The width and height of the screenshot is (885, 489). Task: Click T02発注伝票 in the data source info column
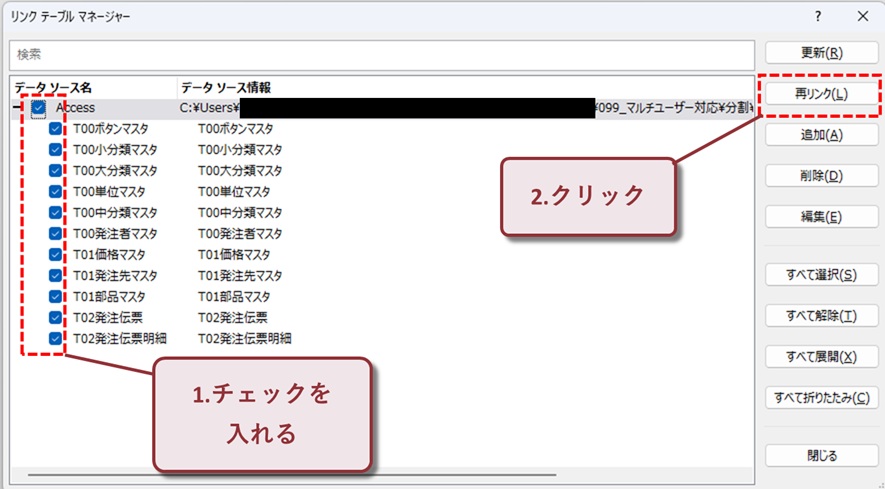click(x=233, y=317)
